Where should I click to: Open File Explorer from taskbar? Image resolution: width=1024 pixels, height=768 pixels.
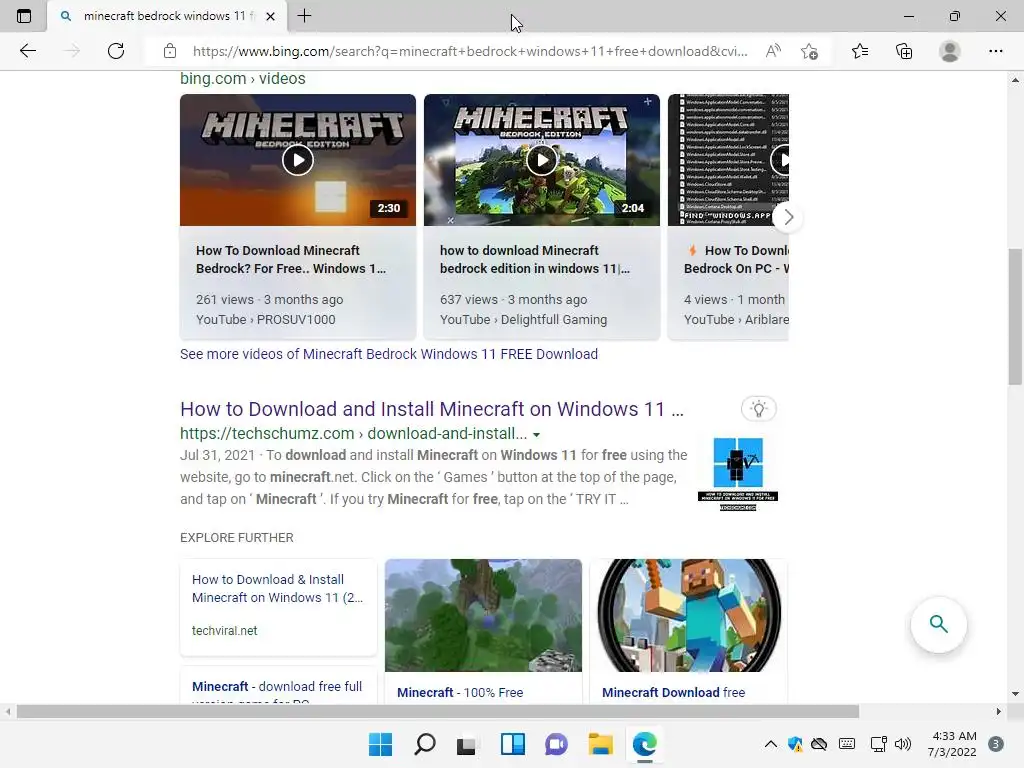(600, 744)
